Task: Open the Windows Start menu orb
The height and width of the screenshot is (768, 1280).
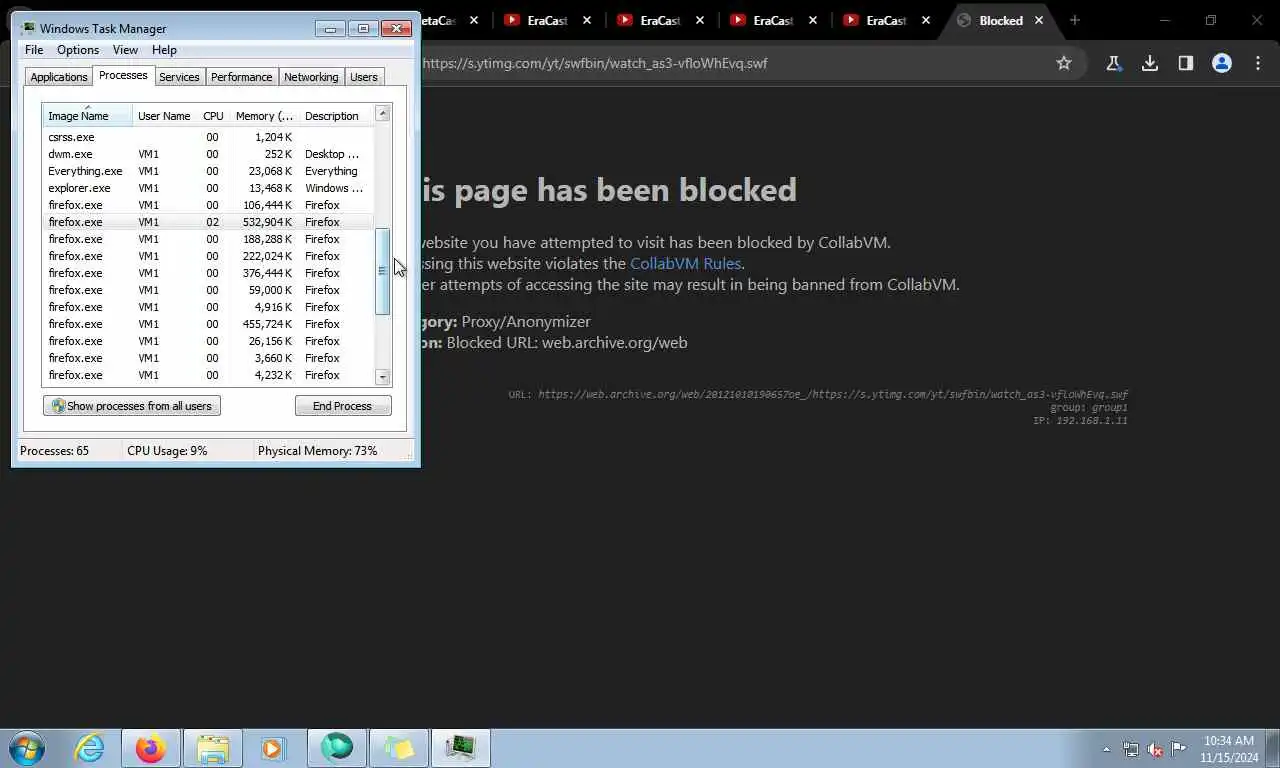Action: coord(27,748)
